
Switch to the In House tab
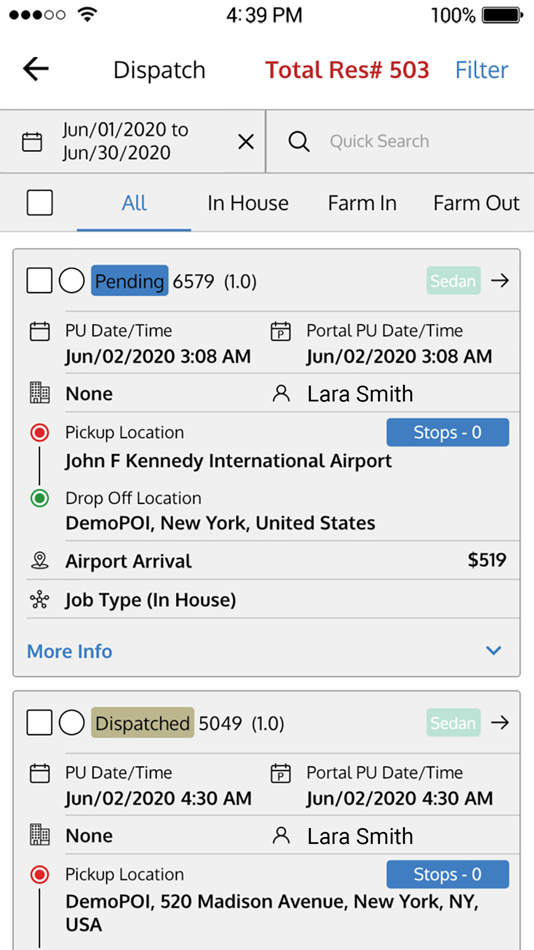248,203
